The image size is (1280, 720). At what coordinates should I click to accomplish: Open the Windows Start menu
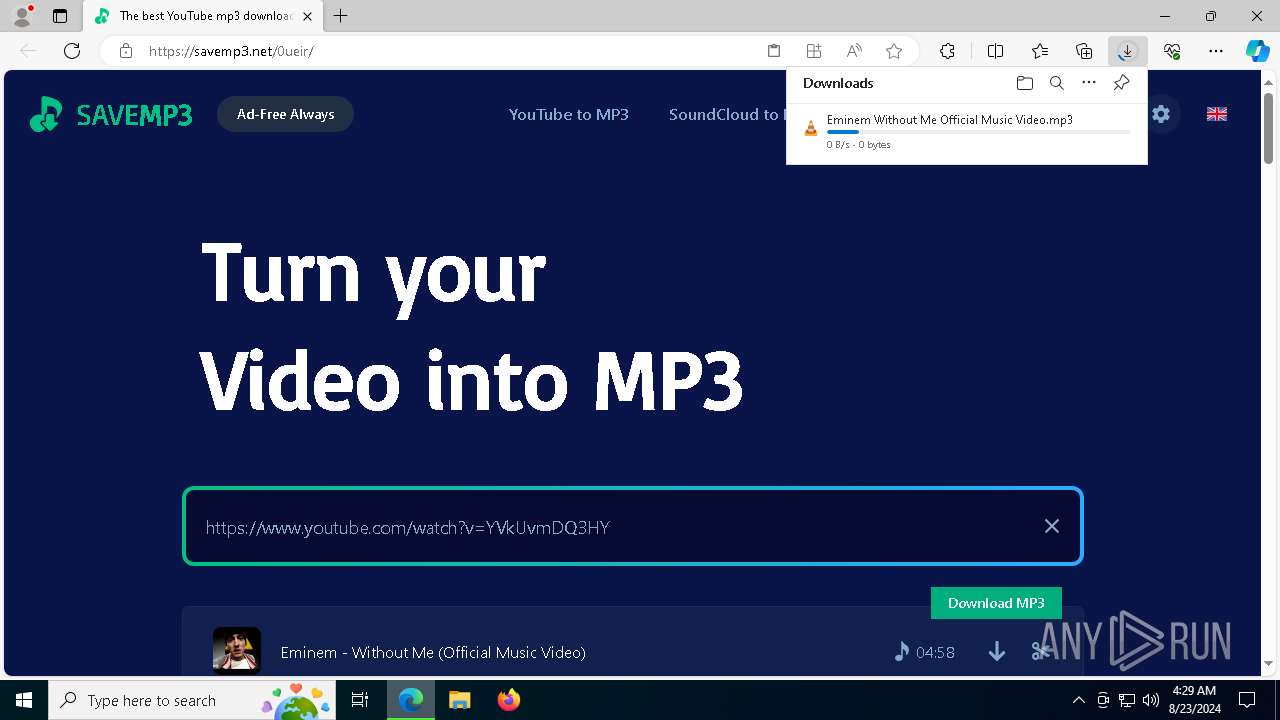click(x=24, y=700)
